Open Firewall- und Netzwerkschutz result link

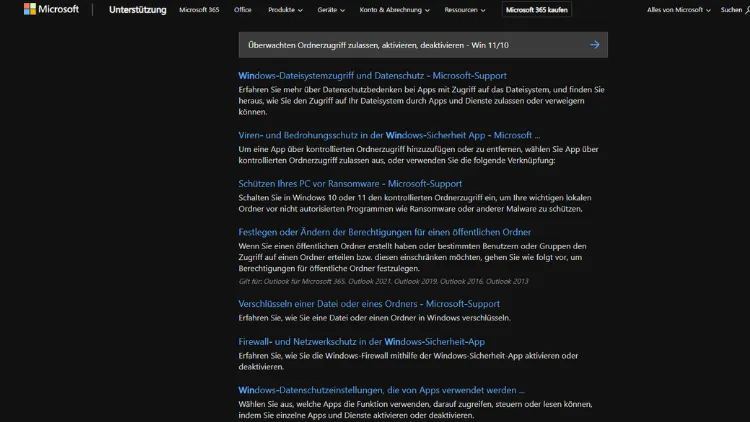tap(362, 342)
